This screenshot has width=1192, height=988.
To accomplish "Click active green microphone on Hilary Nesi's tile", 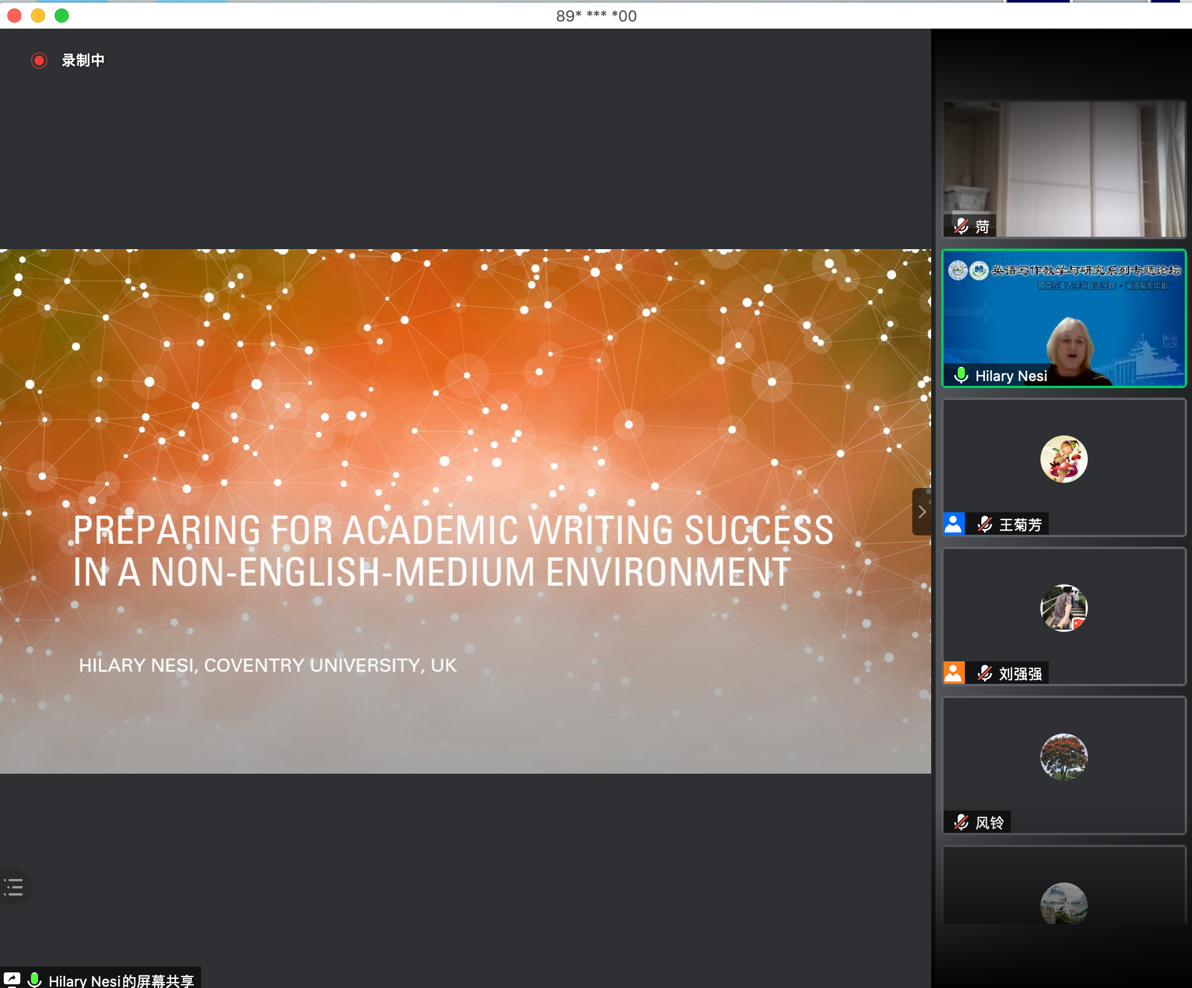I will pos(961,375).
